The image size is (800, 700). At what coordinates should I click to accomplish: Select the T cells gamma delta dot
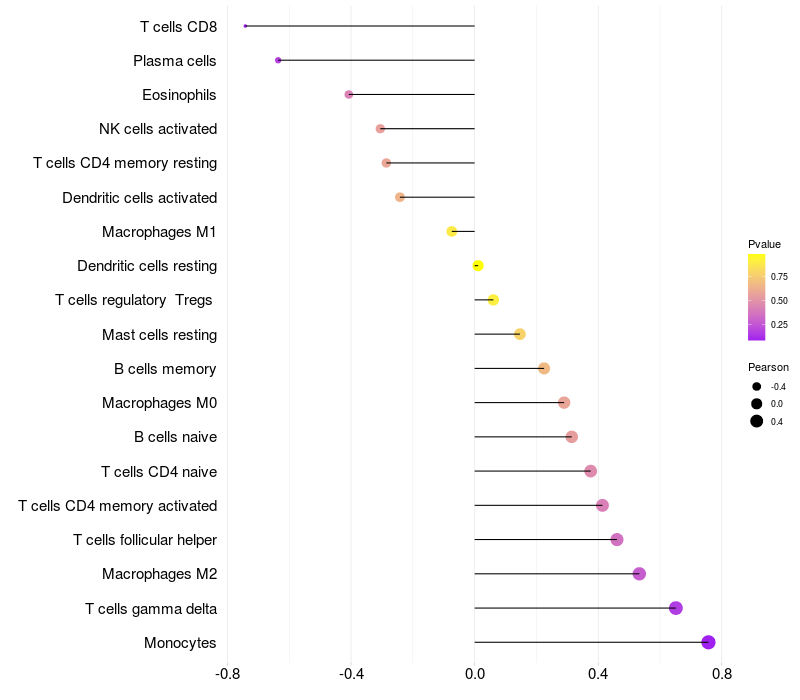click(676, 608)
